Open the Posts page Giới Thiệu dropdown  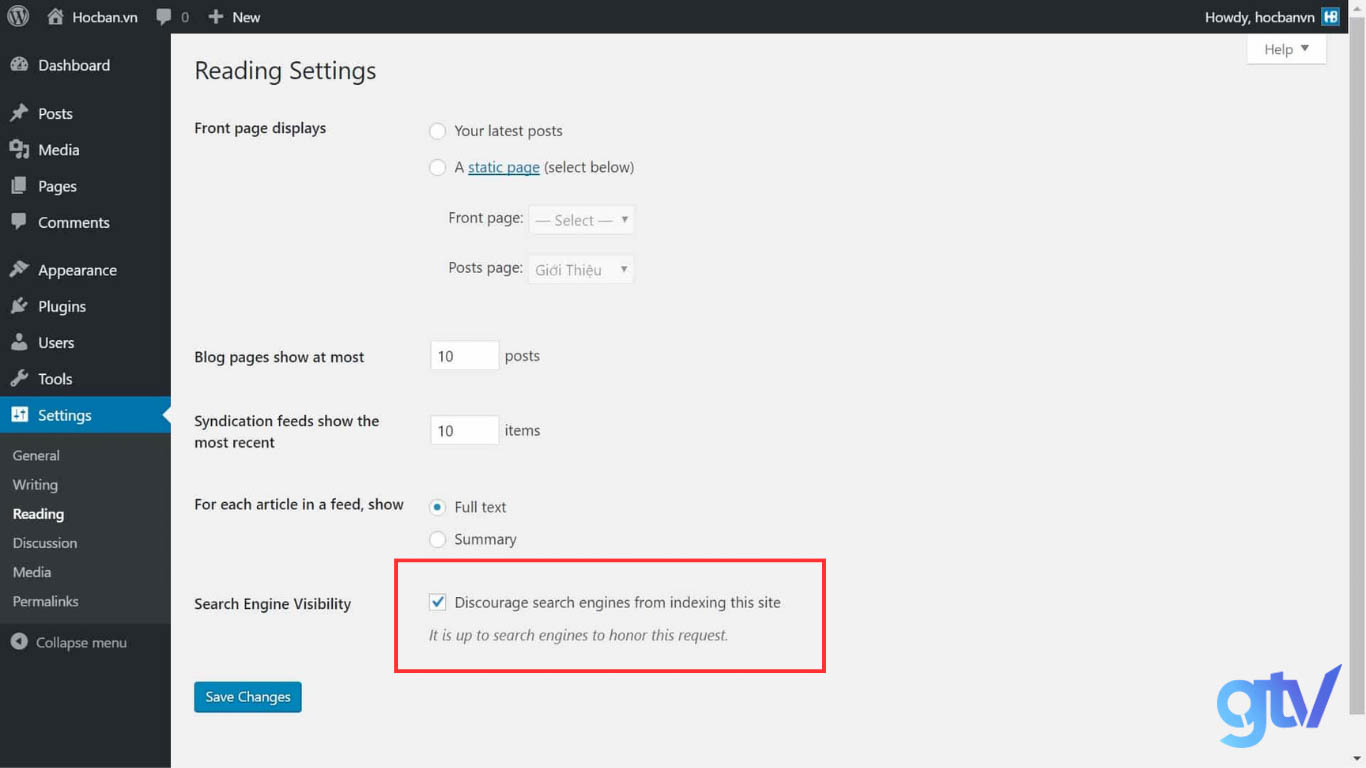[x=580, y=268]
